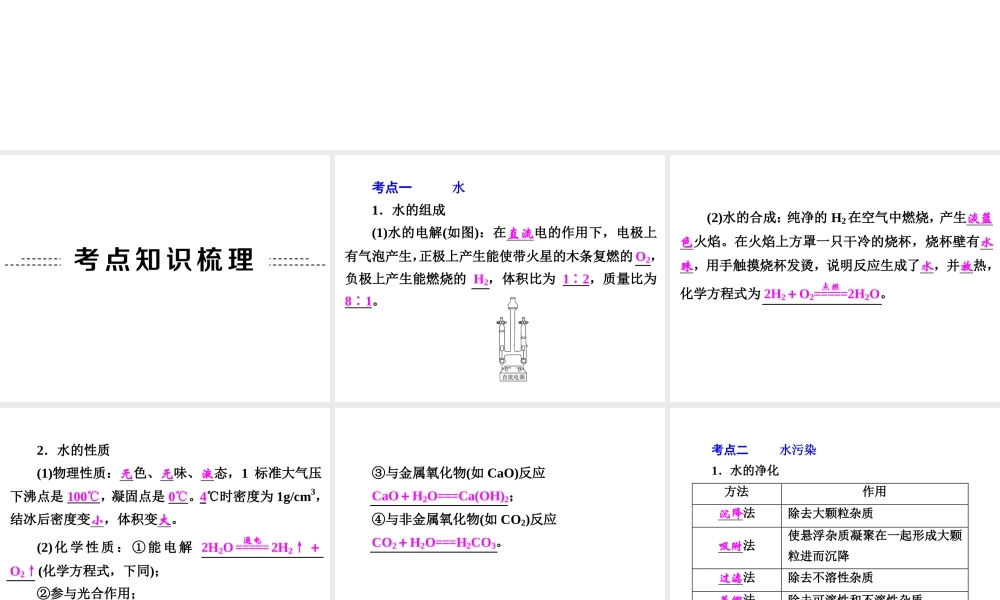Click the cell starting 使悬浮杂质凝聚在一起
1000x600 pixels.
coord(874,546)
